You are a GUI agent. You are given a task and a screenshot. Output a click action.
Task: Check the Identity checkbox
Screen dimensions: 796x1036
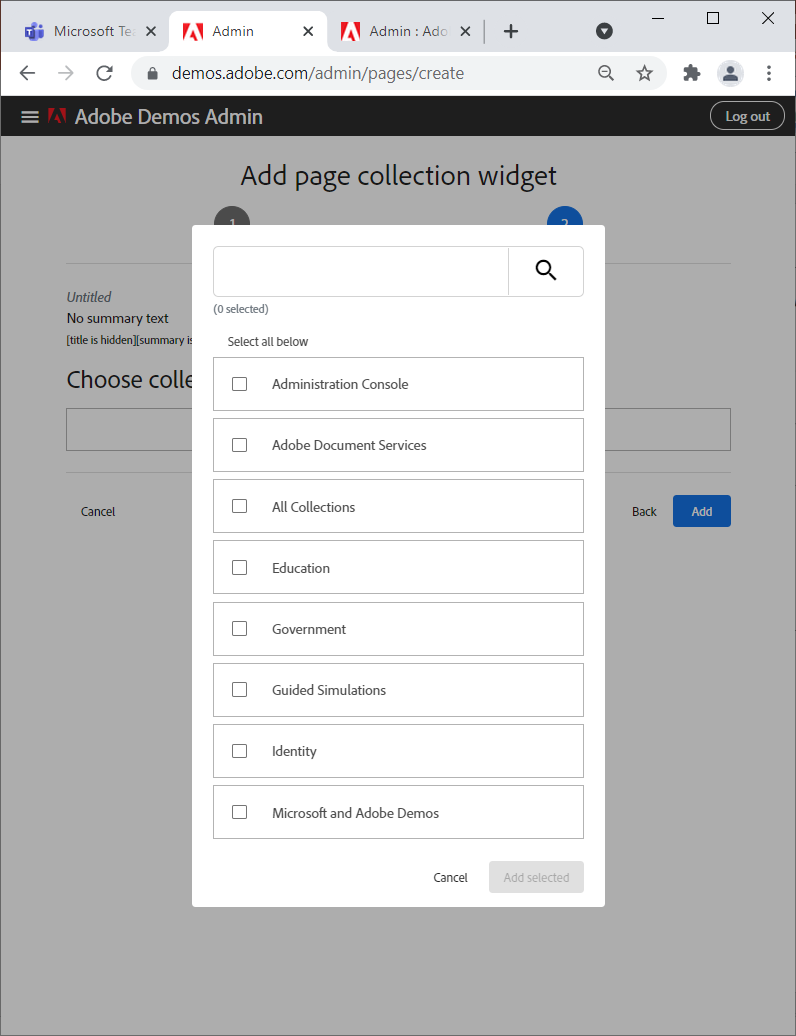[240, 751]
